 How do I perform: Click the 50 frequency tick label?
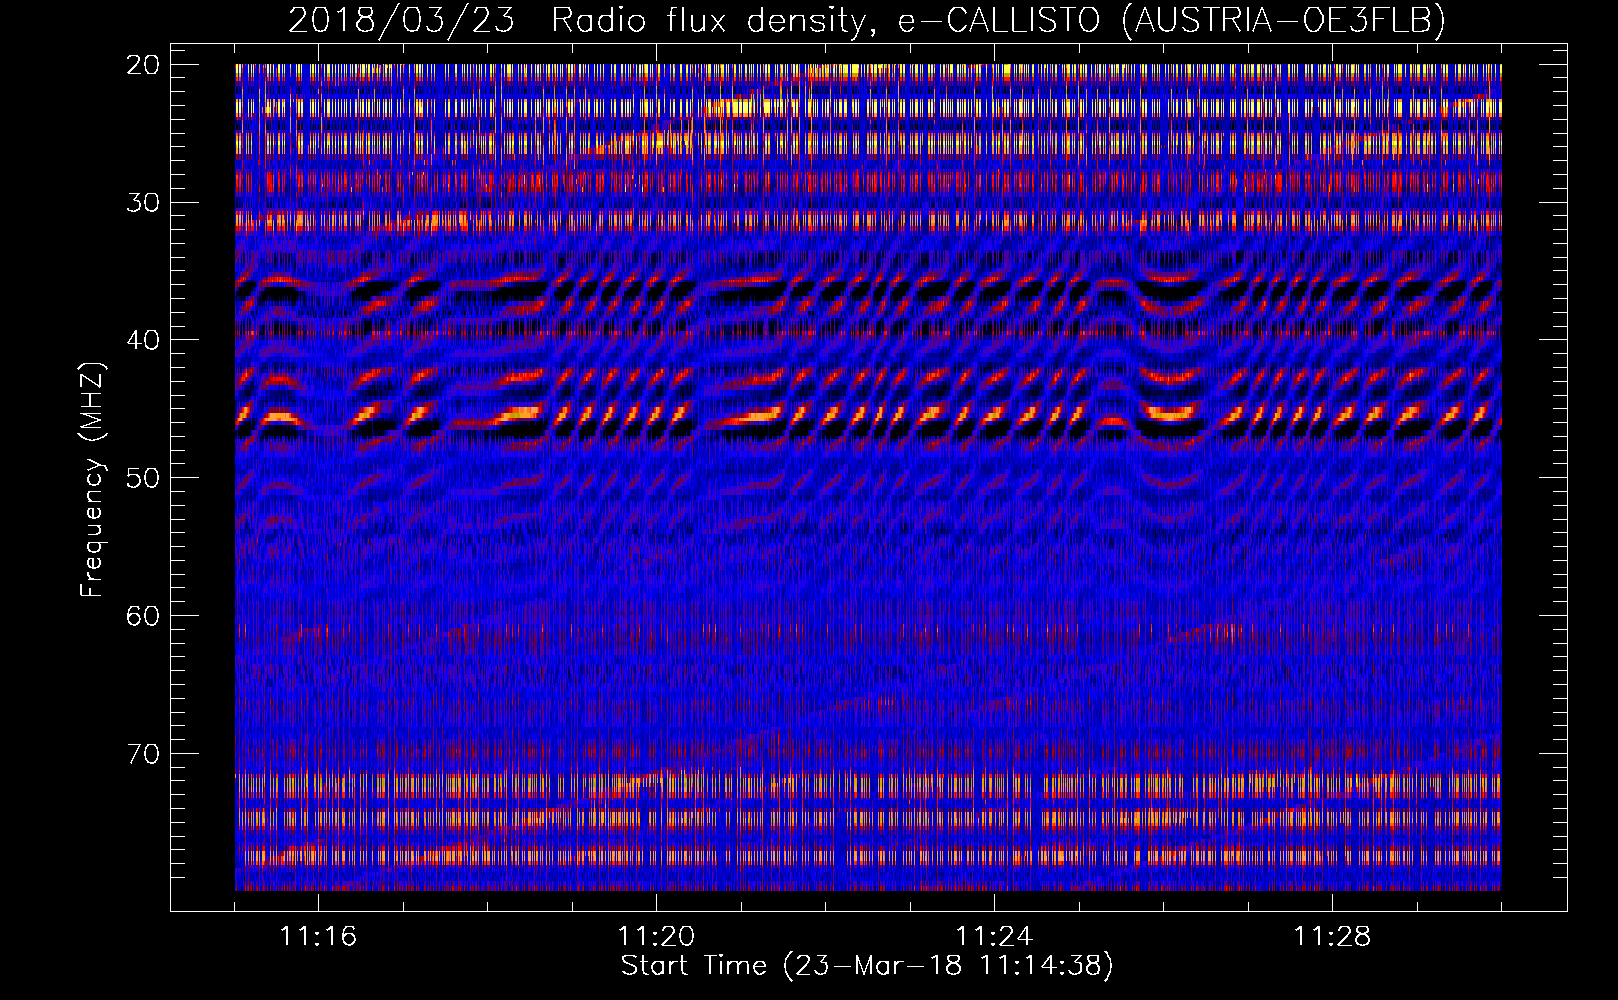pos(144,478)
